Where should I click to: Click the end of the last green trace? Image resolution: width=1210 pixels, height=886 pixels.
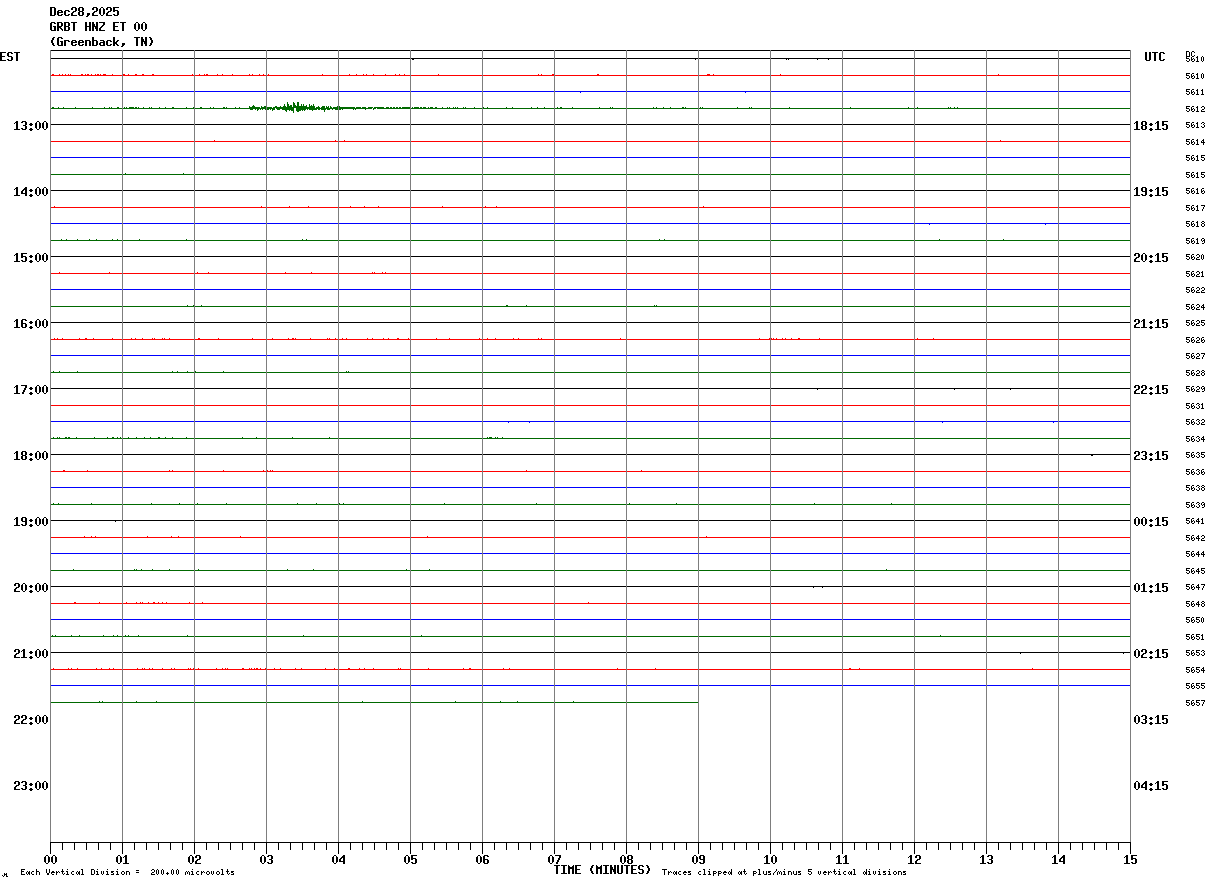point(697,702)
